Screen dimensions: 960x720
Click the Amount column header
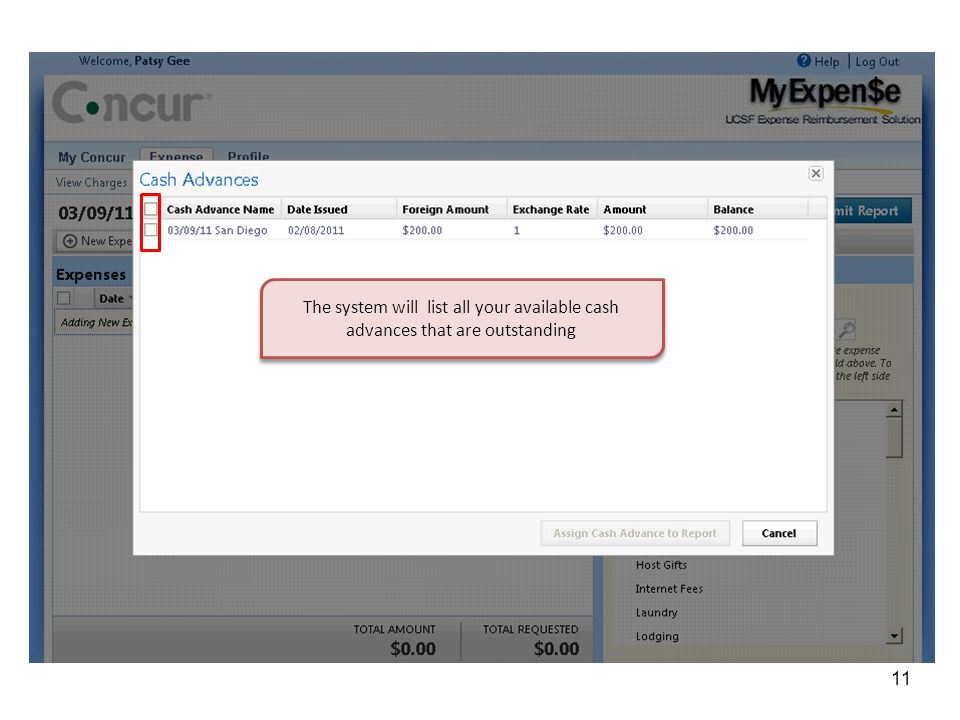click(652, 209)
